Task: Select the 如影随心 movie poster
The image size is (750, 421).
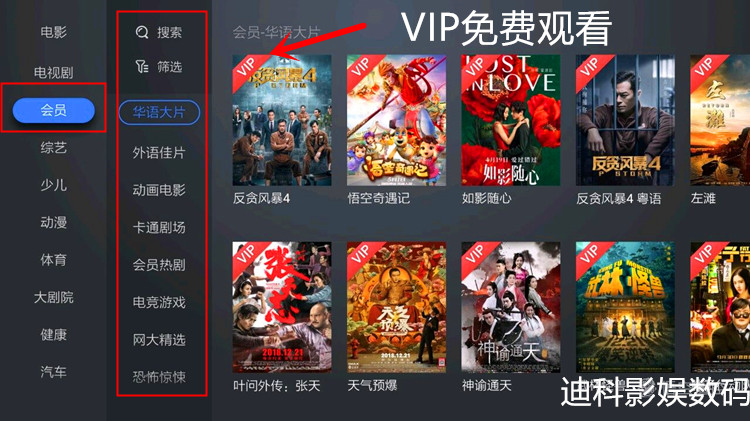Action: [x=511, y=120]
